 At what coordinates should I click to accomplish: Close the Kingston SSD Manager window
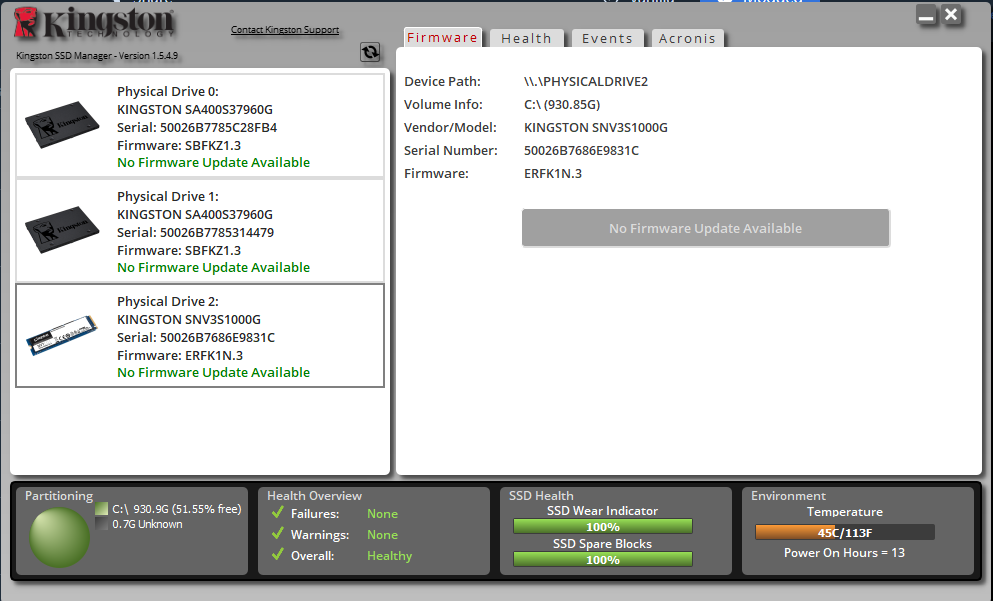click(951, 15)
